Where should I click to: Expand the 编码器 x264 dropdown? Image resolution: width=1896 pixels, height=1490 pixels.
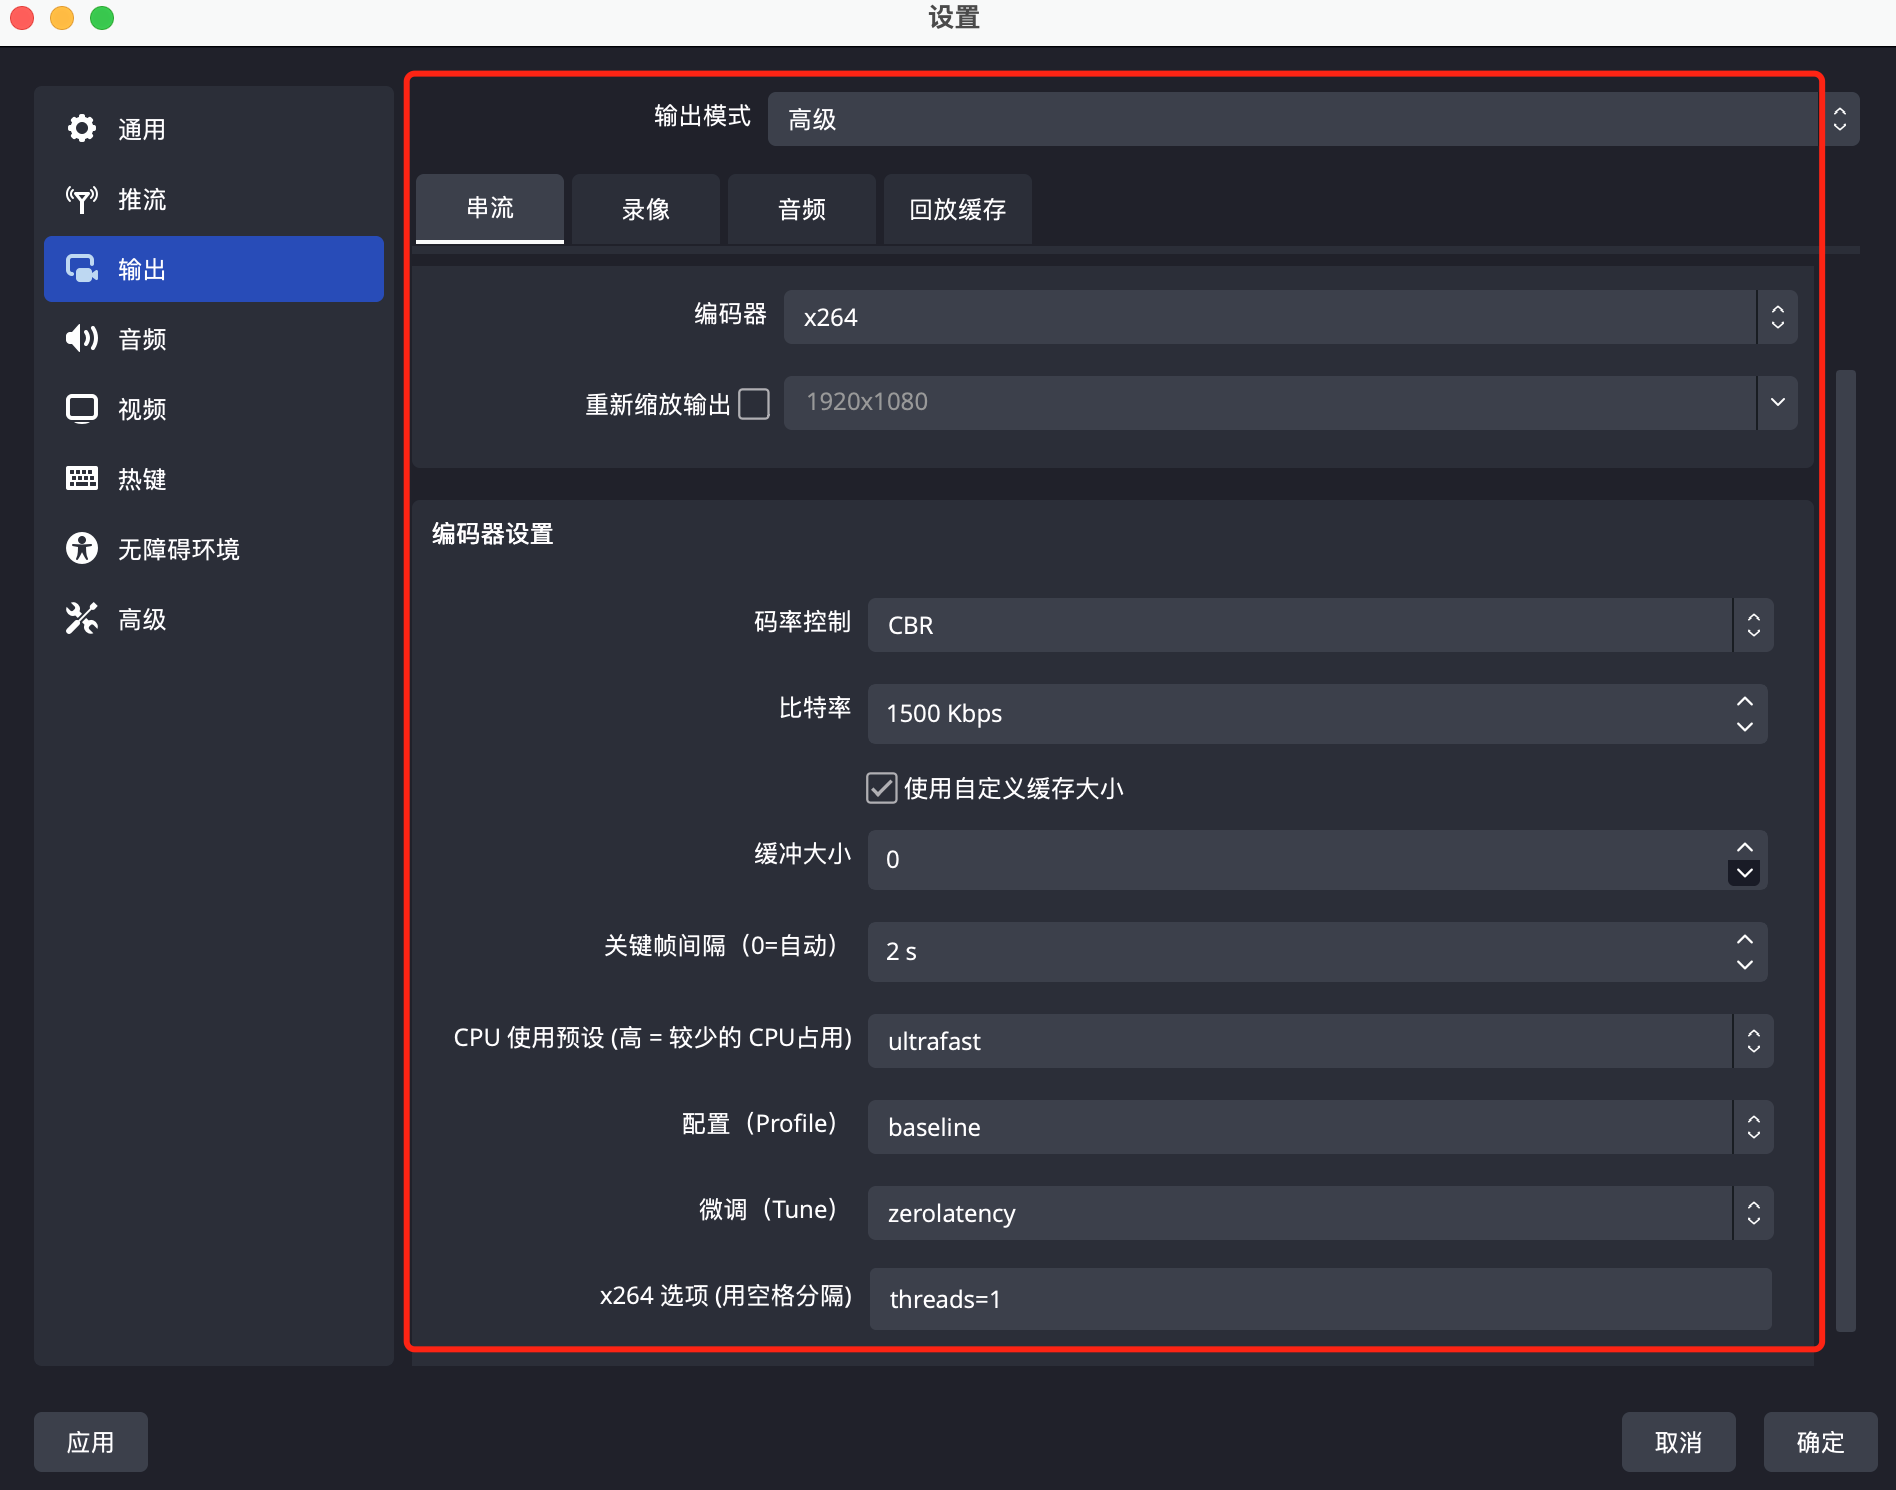click(1290, 317)
